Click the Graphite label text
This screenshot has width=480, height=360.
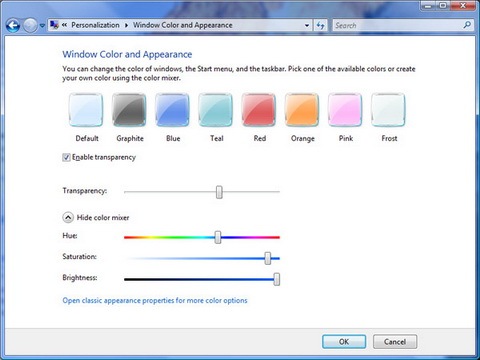(x=130, y=138)
